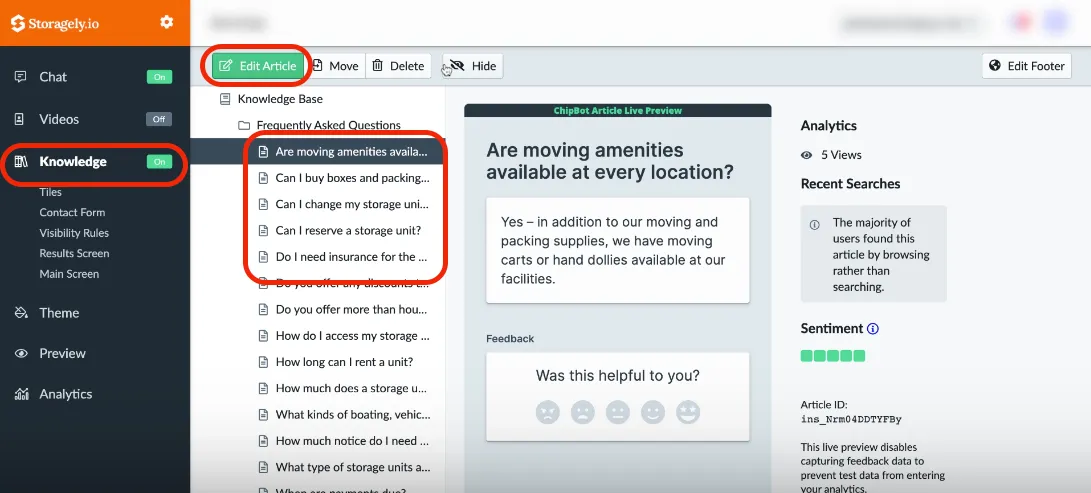Go to Visibility Rules submenu
The width and height of the screenshot is (1091, 493).
tap(74, 233)
